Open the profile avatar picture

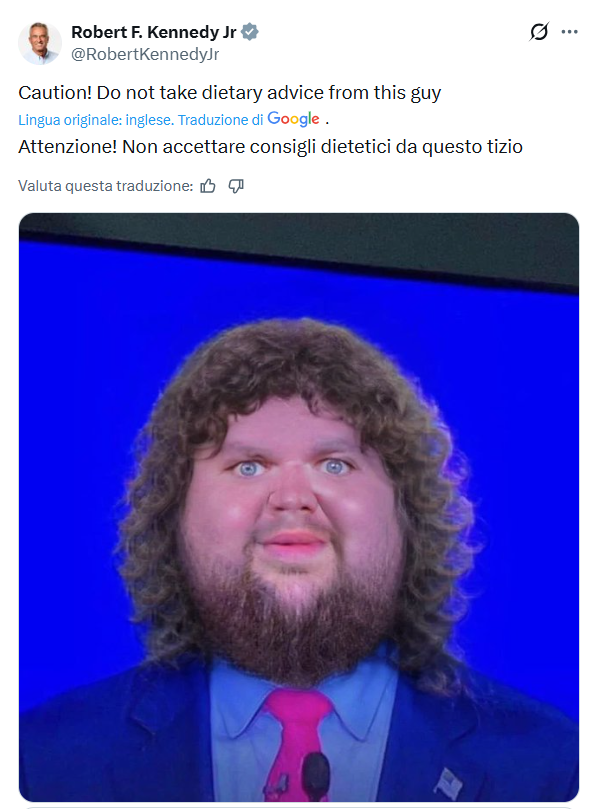click(40, 43)
